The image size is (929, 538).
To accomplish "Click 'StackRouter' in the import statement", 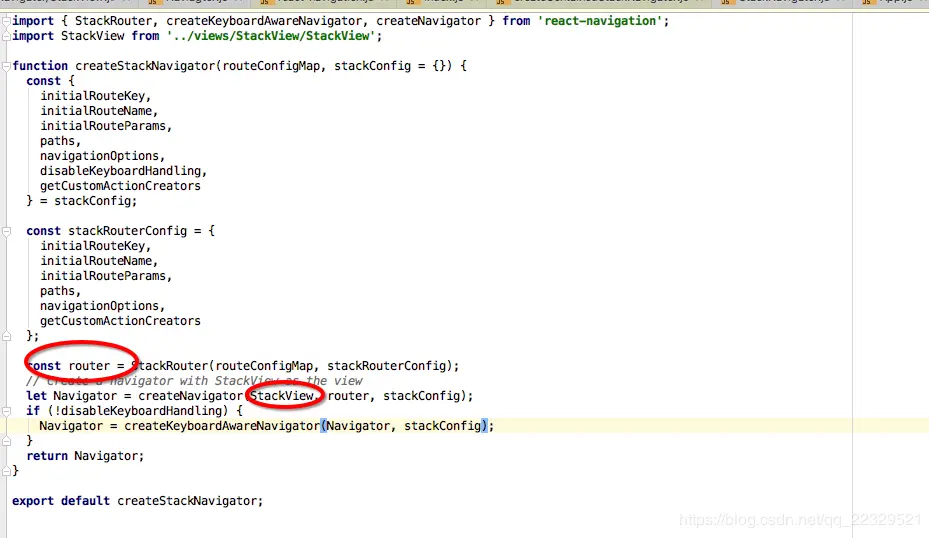I will pyautogui.click(x=113, y=21).
